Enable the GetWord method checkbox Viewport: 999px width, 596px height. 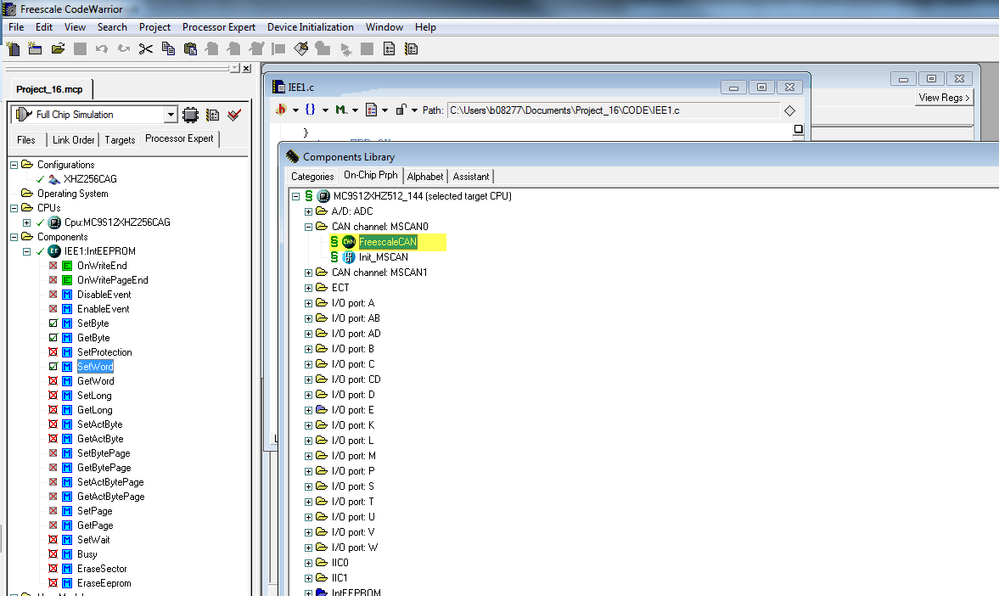click(54, 381)
